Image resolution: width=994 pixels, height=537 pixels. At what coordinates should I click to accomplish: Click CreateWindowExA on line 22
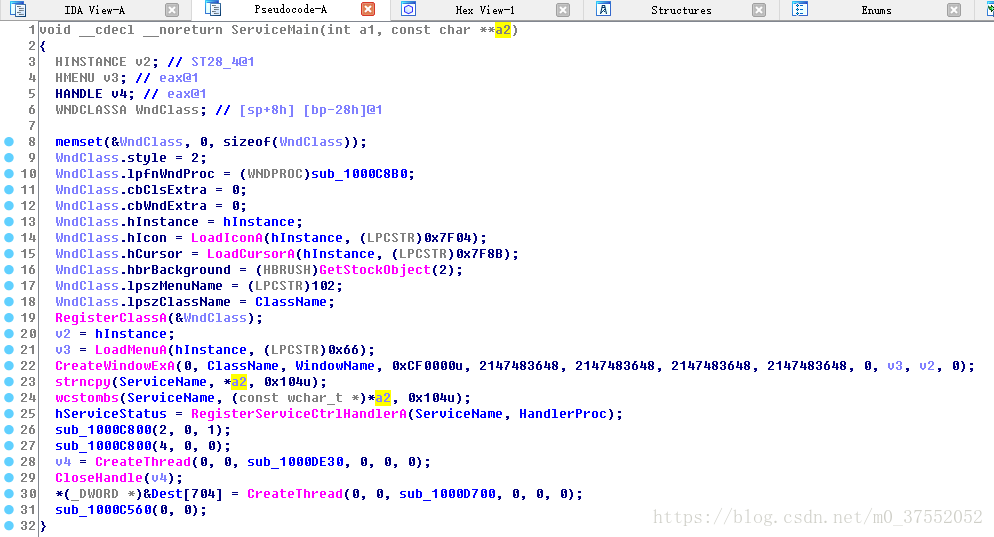pos(115,366)
